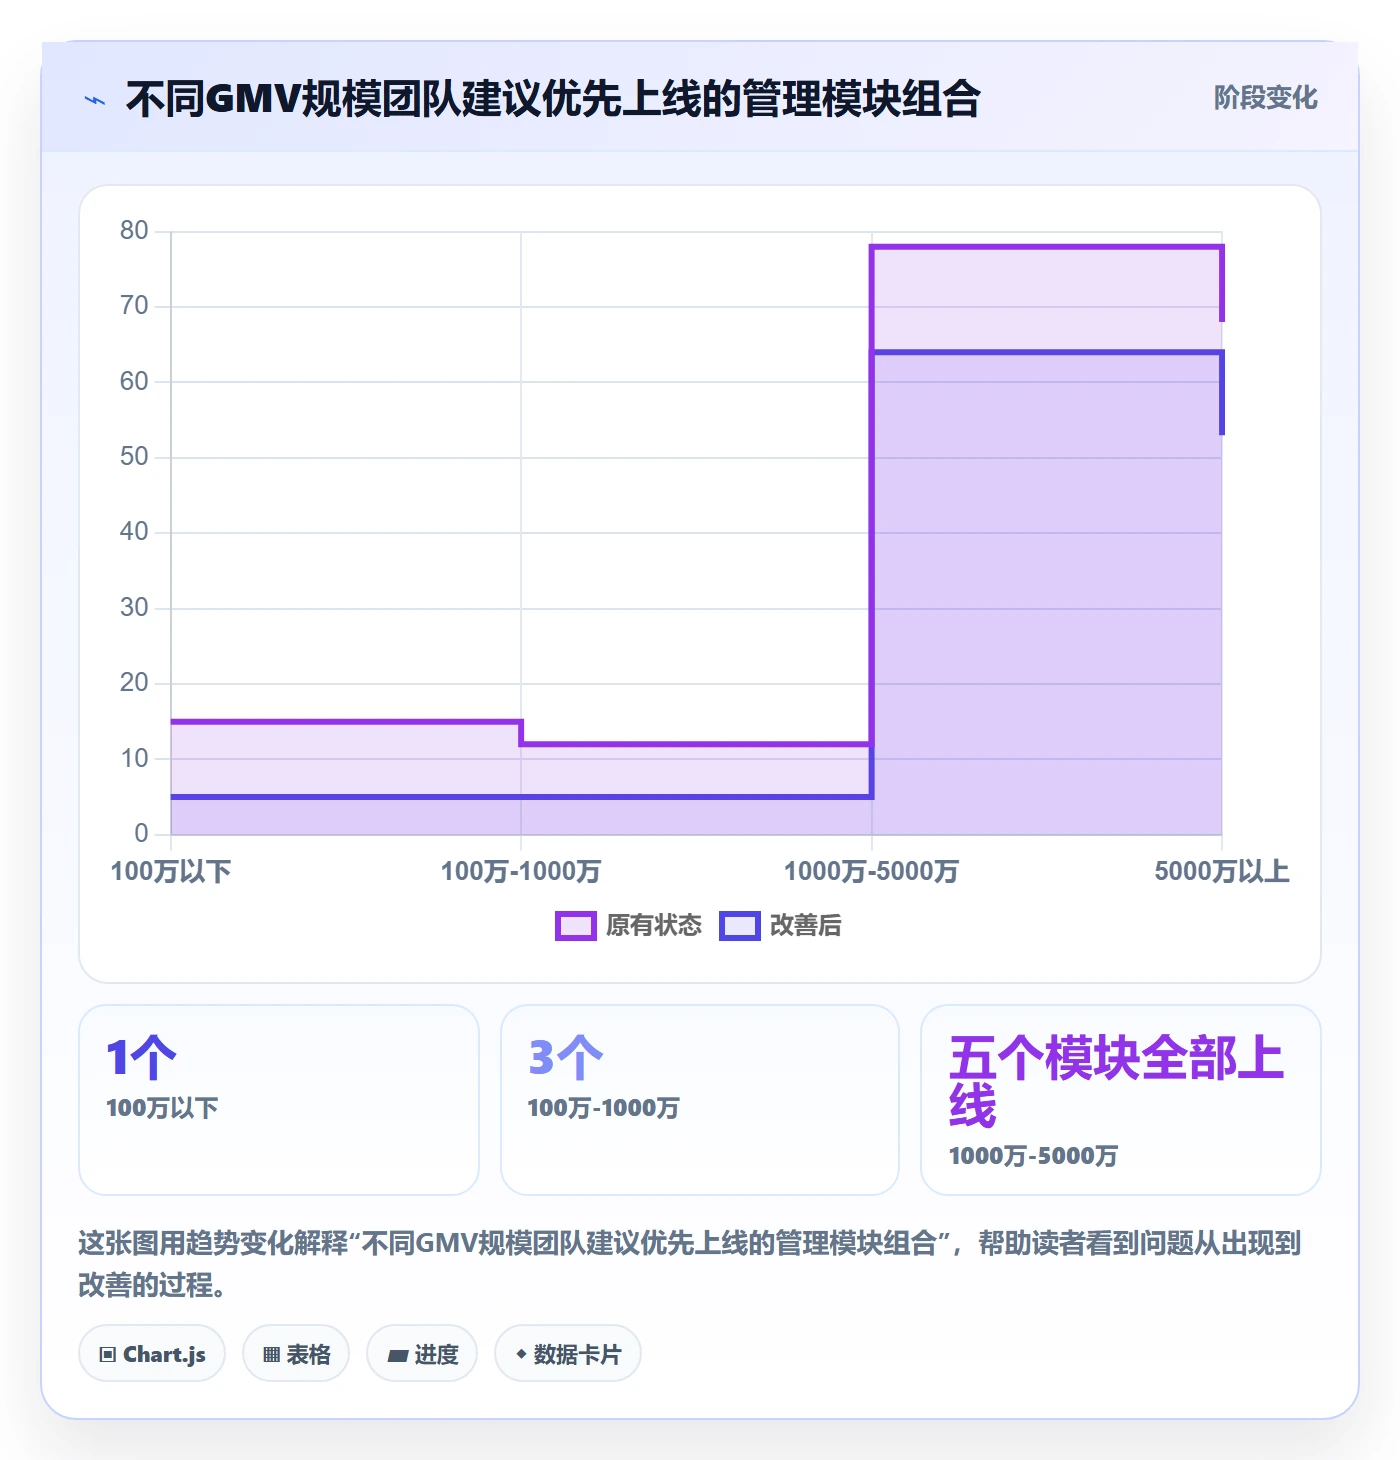The width and height of the screenshot is (1400, 1460).
Task: Click the y-axis value 80
Action: click(134, 231)
